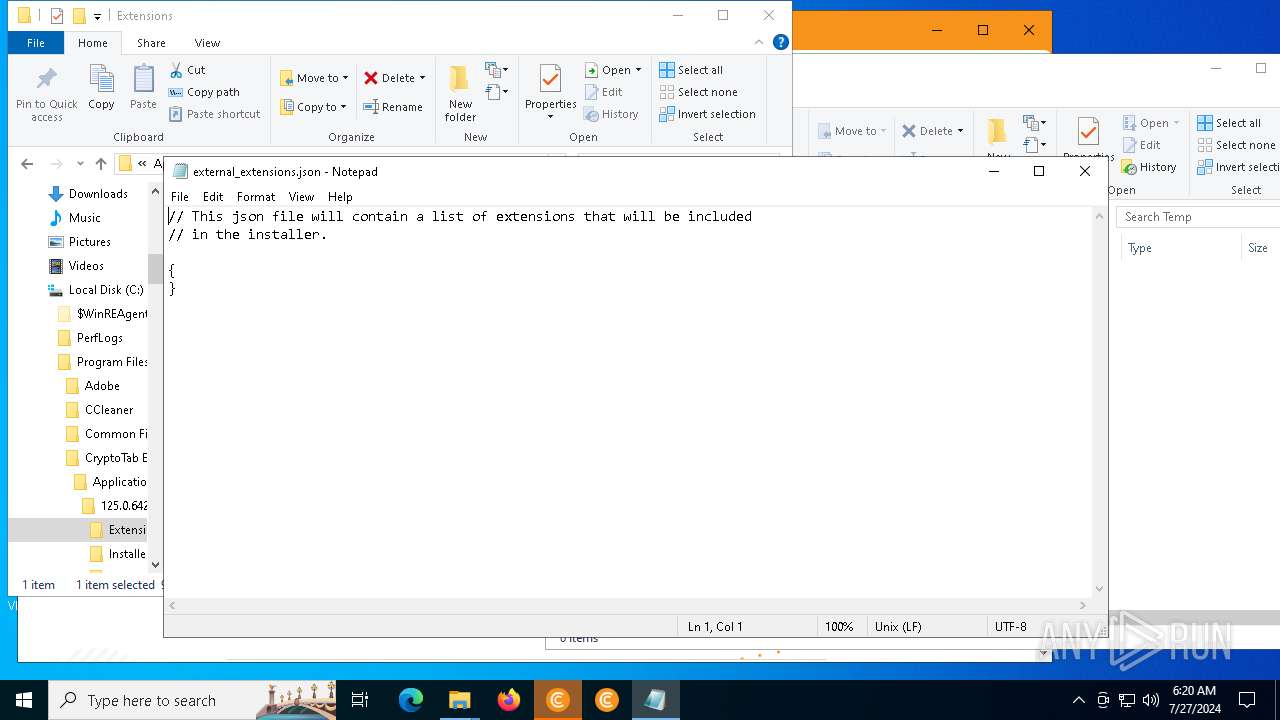Click History in Extensions window ribbon
Screen dimensions: 1280x720
[611, 114]
